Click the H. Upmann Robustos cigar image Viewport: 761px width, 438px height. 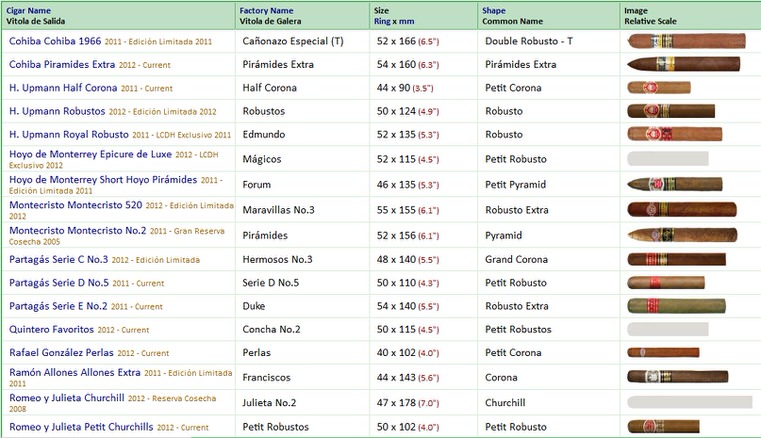(x=671, y=111)
